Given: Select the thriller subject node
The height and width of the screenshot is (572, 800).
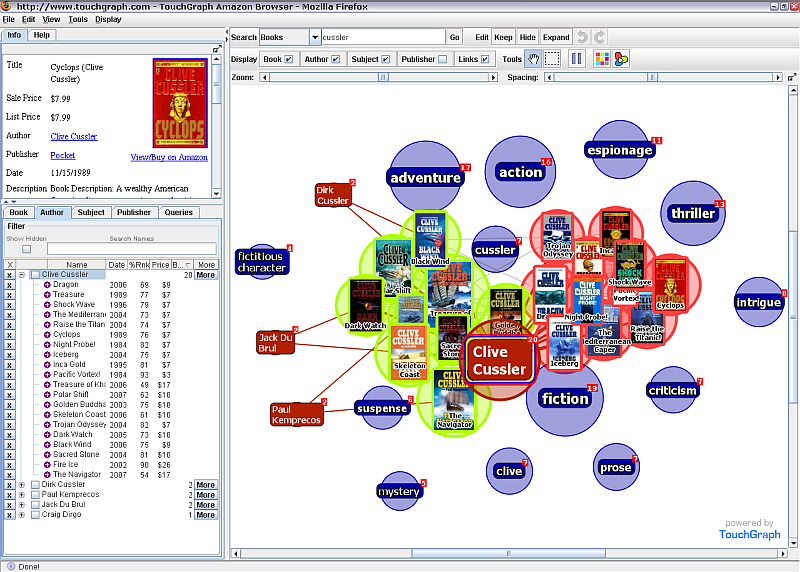Looking at the screenshot, I should (693, 213).
